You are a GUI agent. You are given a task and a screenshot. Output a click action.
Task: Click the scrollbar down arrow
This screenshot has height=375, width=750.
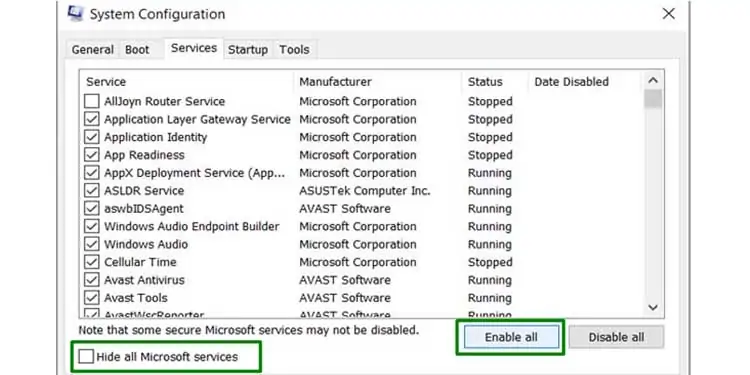(x=653, y=308)
